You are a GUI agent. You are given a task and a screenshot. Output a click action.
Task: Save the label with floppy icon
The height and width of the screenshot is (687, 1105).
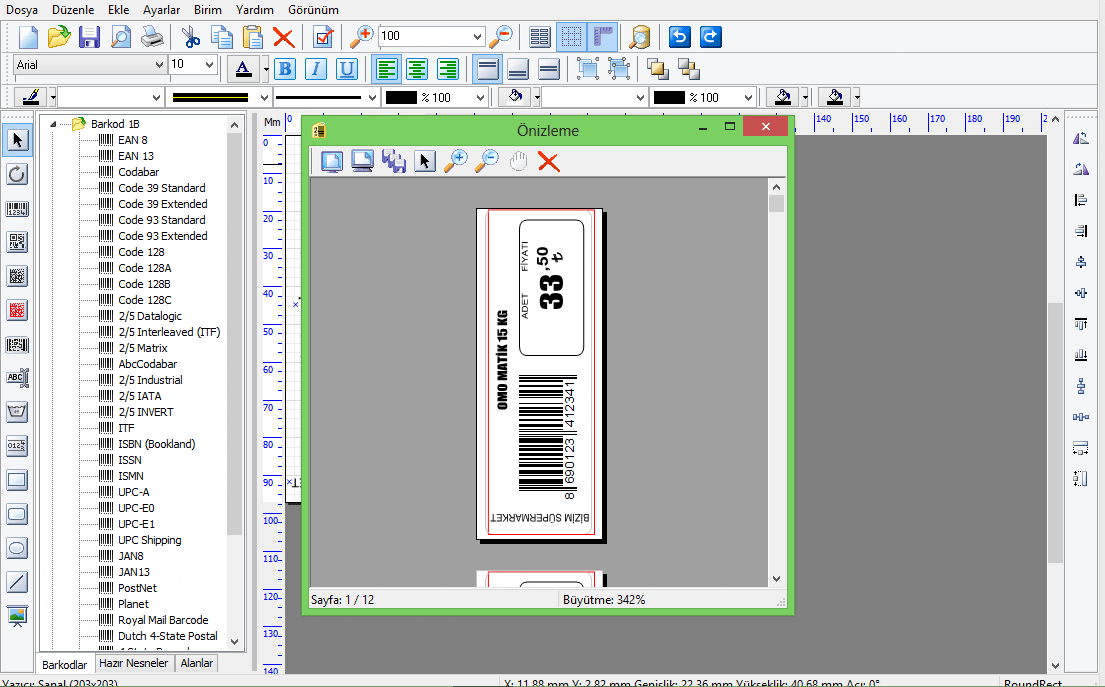pos(89,37)
